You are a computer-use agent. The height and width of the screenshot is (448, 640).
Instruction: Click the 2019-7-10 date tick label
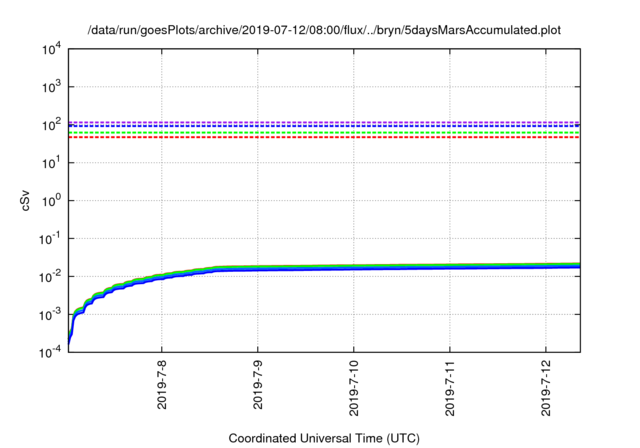tap(353, 388)
